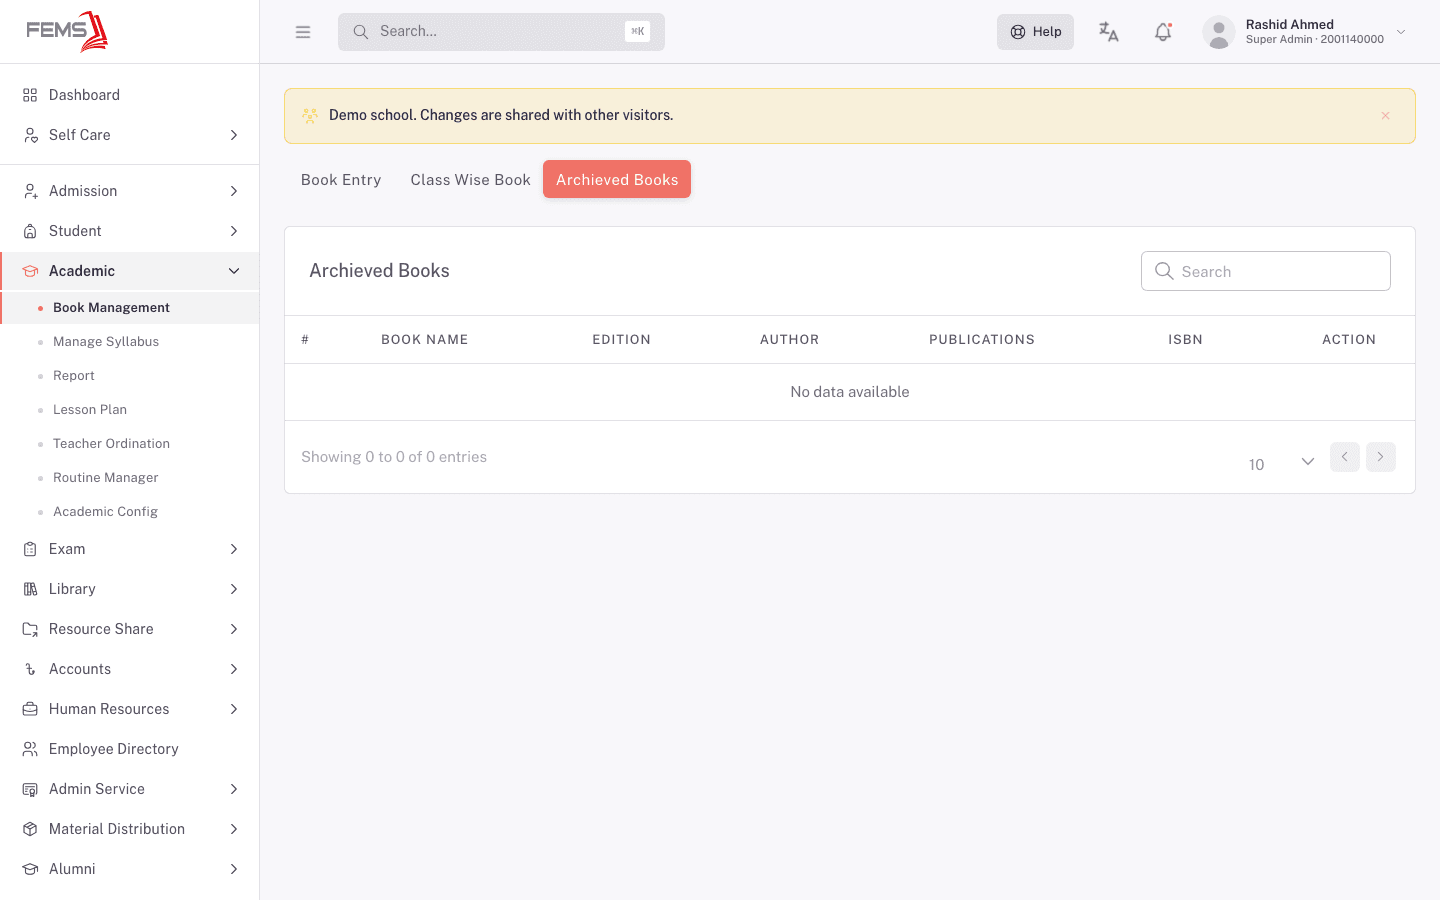Collapse the Academic menu chevron
1440x900 pixels.
[x=234, y=271]
